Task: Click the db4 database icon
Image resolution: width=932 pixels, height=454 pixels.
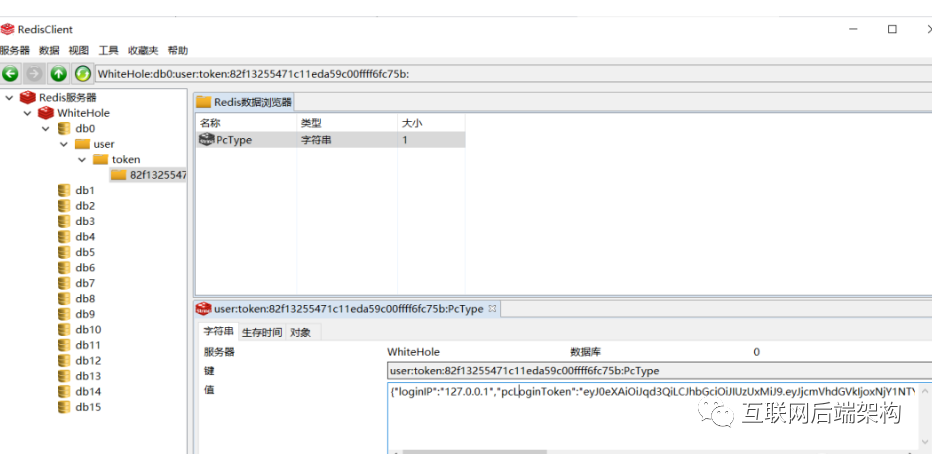Action: [x=64, y=237]
